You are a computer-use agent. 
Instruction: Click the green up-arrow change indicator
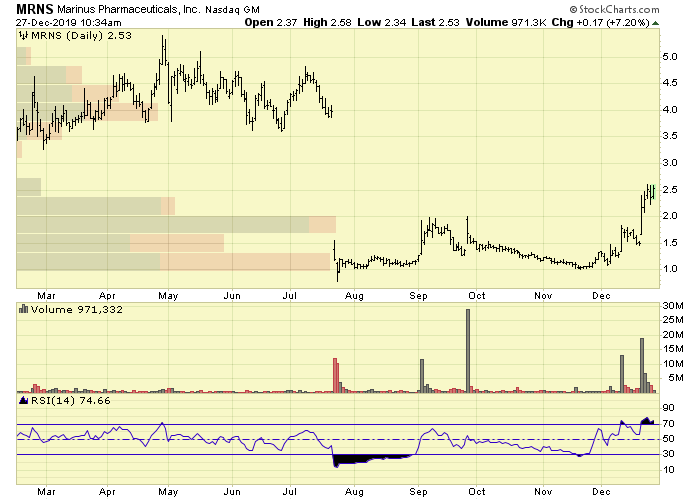pos(655,23)
